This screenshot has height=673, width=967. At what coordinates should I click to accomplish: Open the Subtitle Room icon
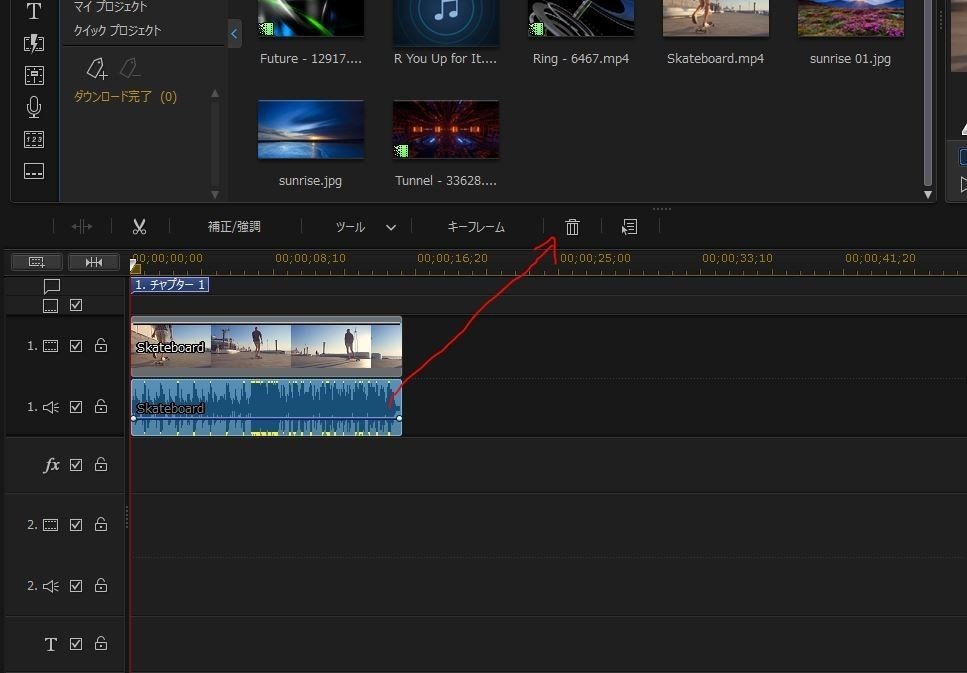pos(34,171)
